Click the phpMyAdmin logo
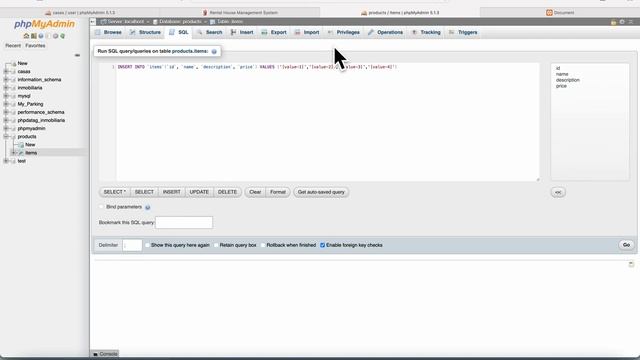Screen dimensions: 640x360 point(44,24)
